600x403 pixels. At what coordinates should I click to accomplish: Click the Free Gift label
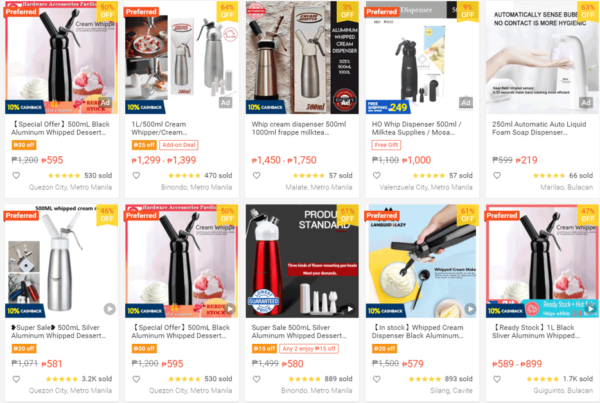[x=386, y=145]
